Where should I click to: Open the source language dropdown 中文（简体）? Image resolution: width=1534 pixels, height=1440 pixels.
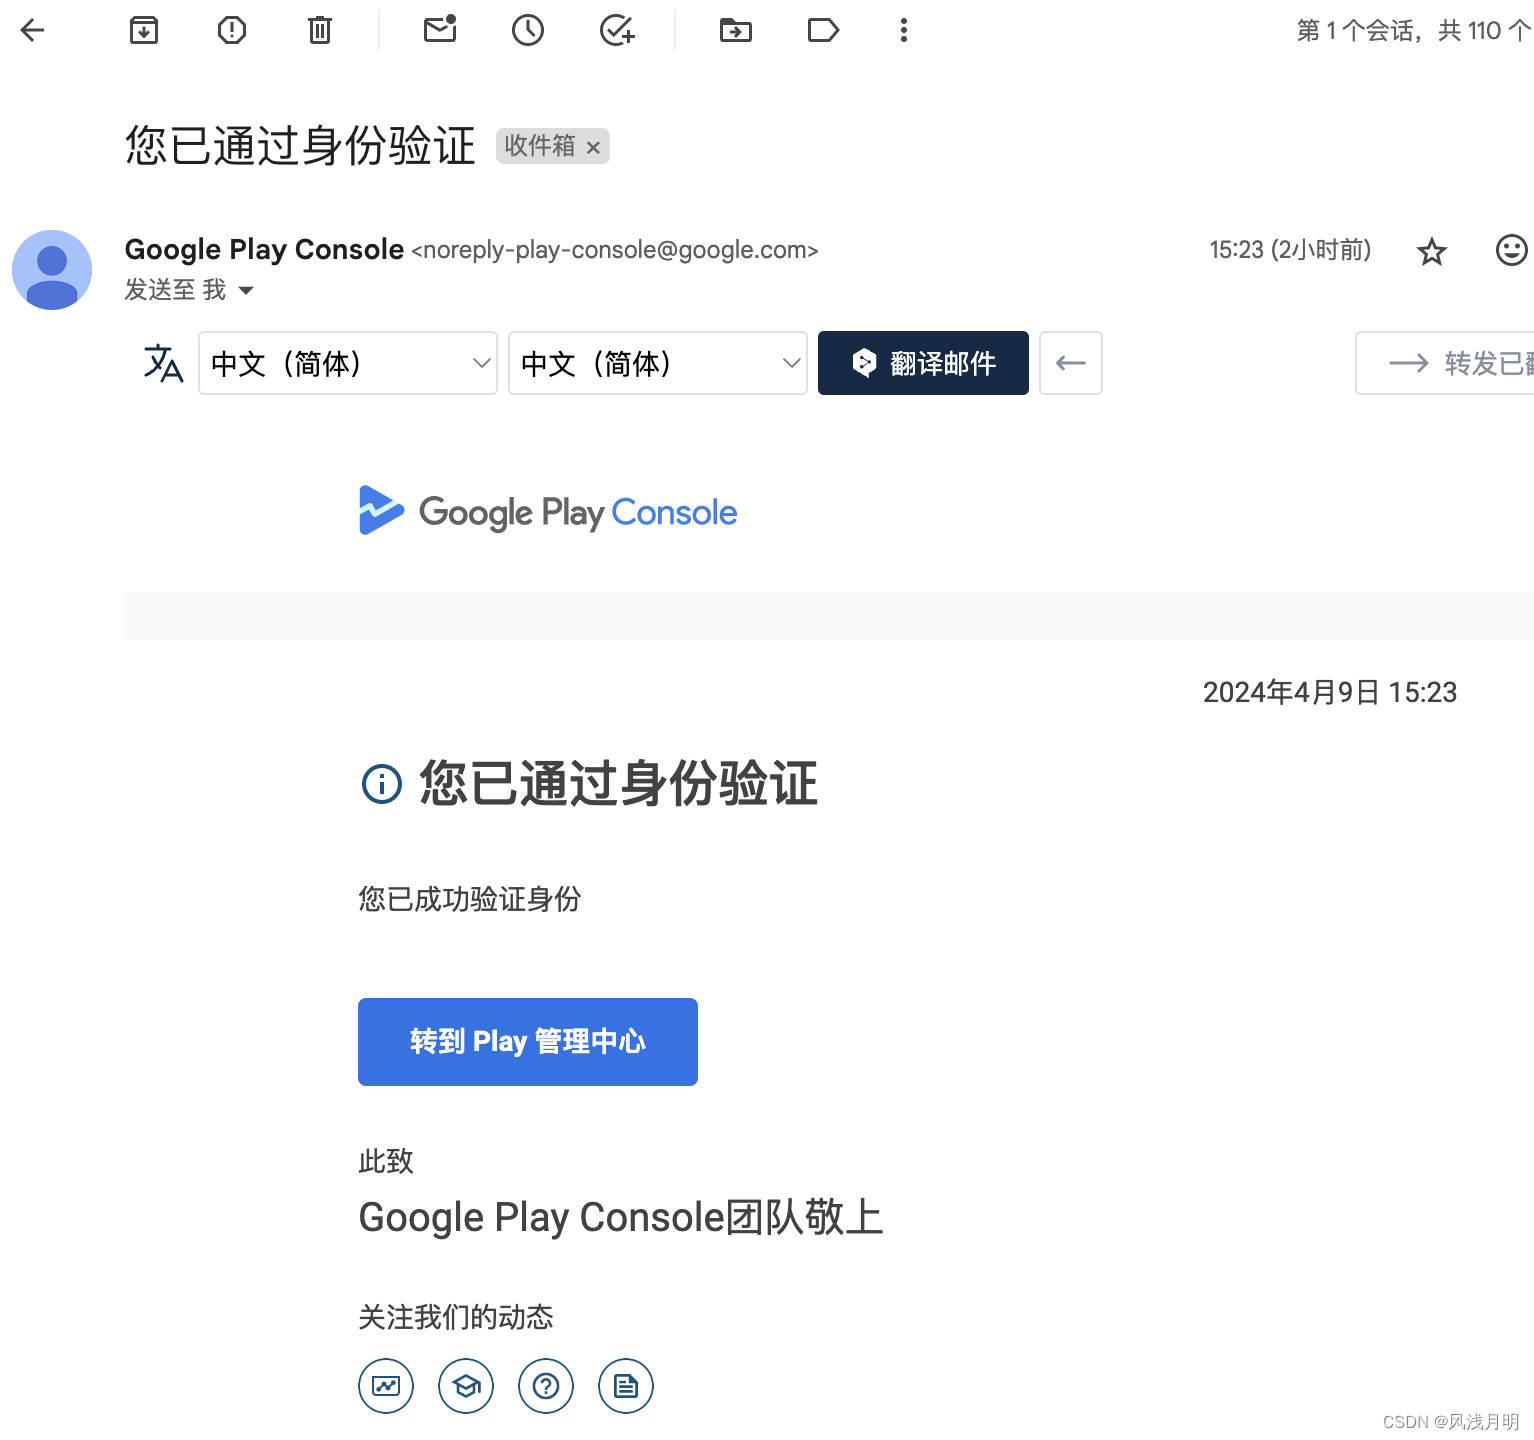point(348,363)
